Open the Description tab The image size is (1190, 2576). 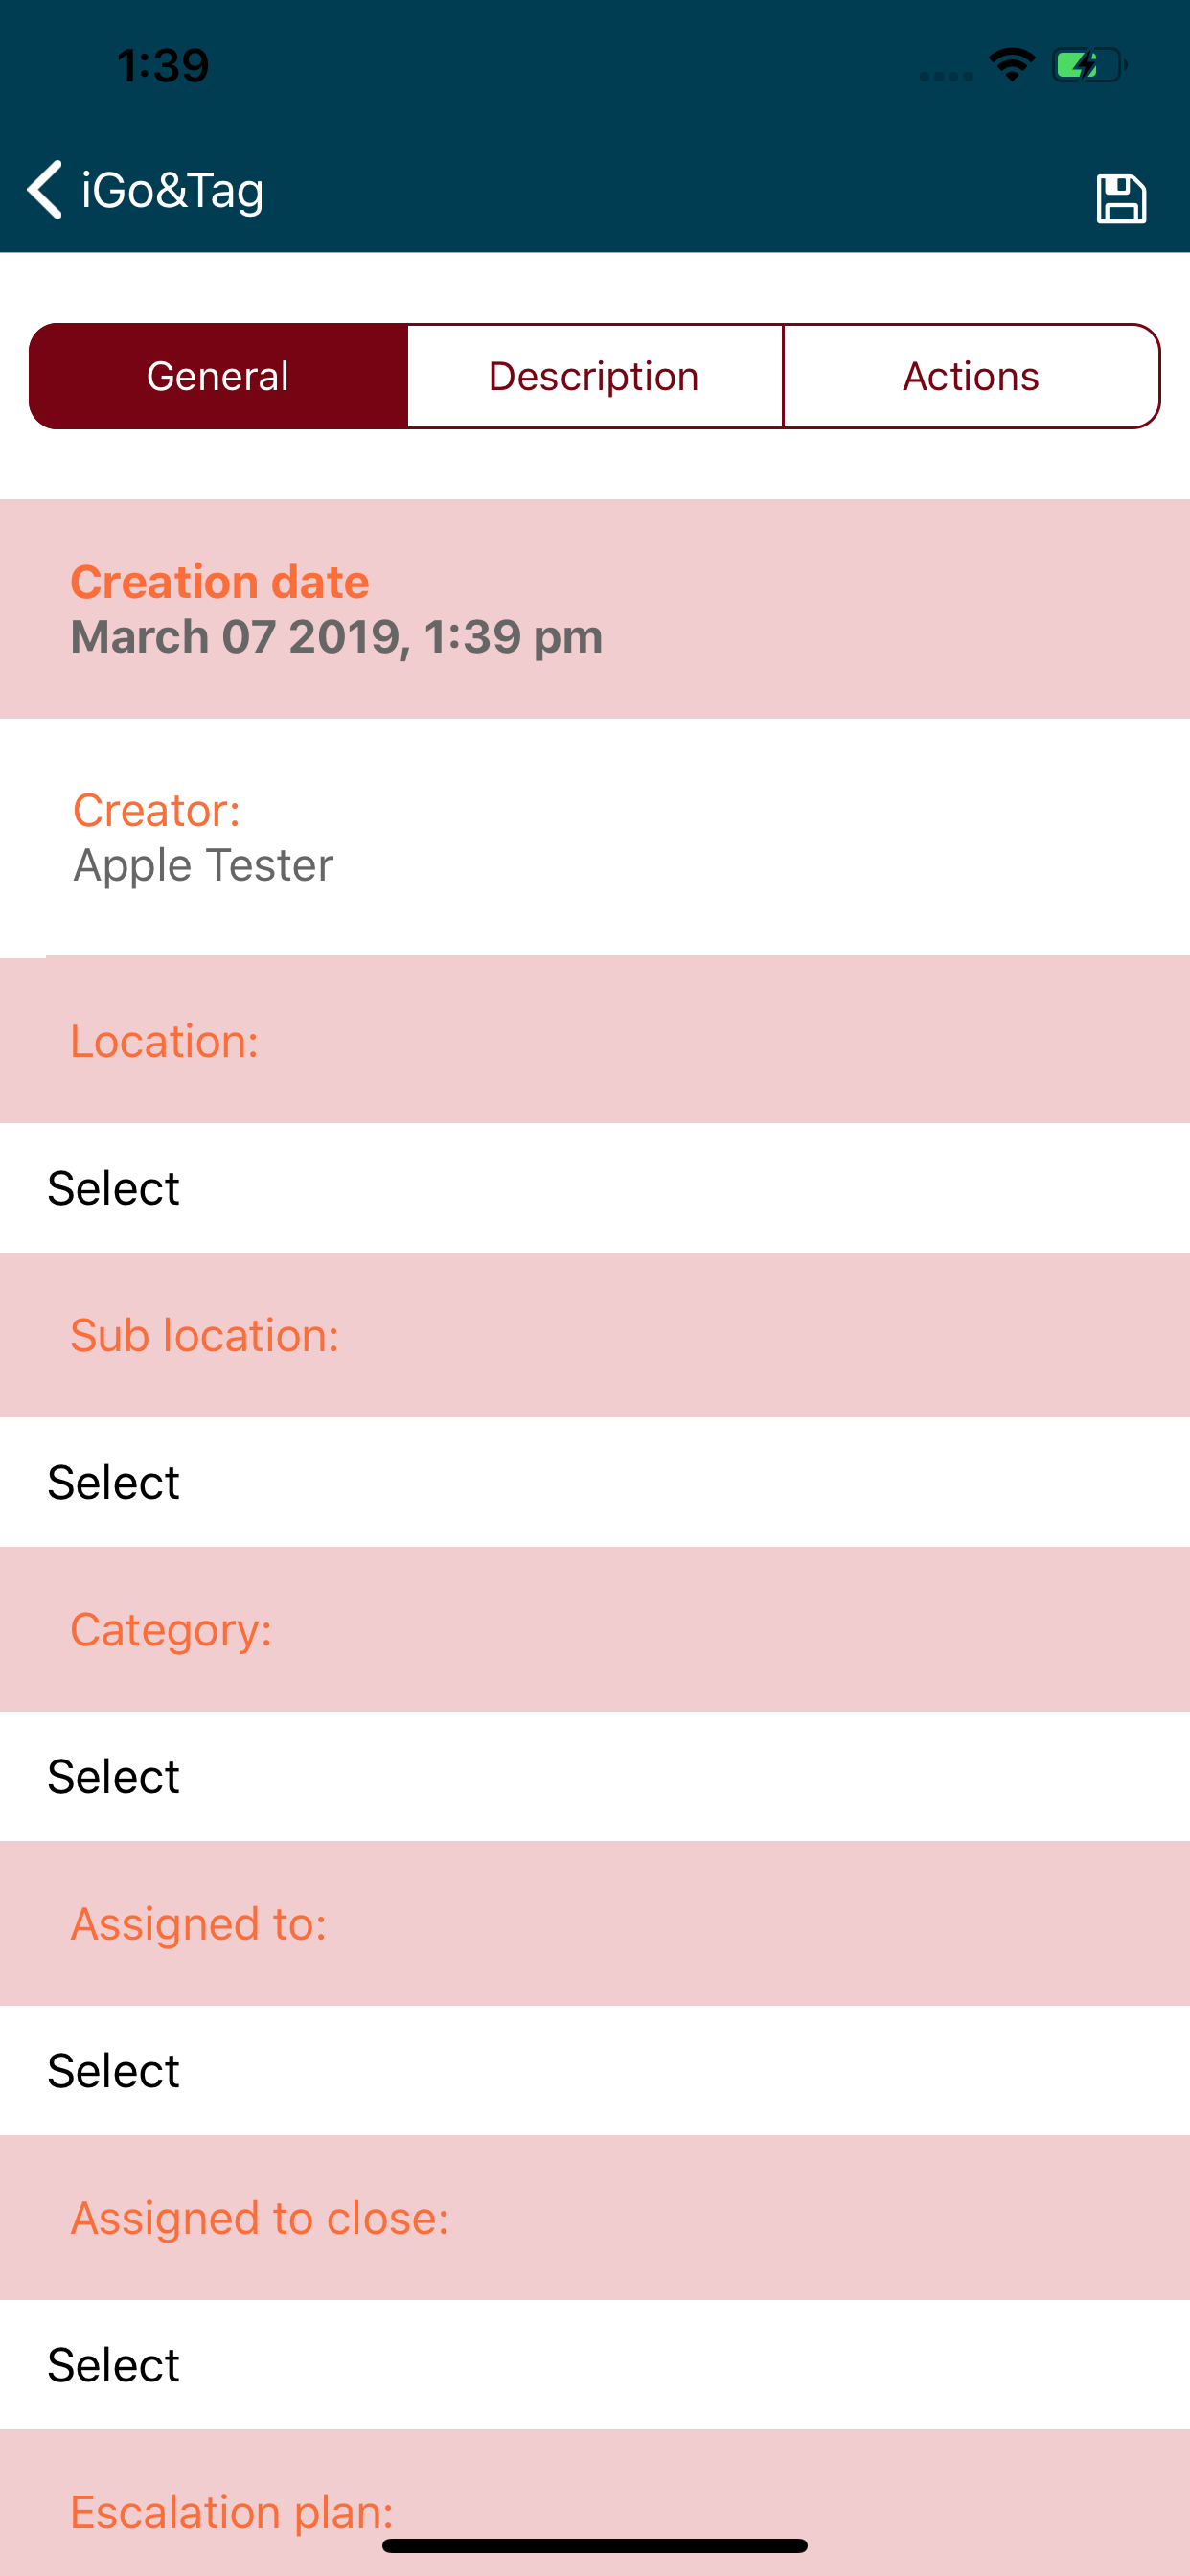click(x=594, y=376)
